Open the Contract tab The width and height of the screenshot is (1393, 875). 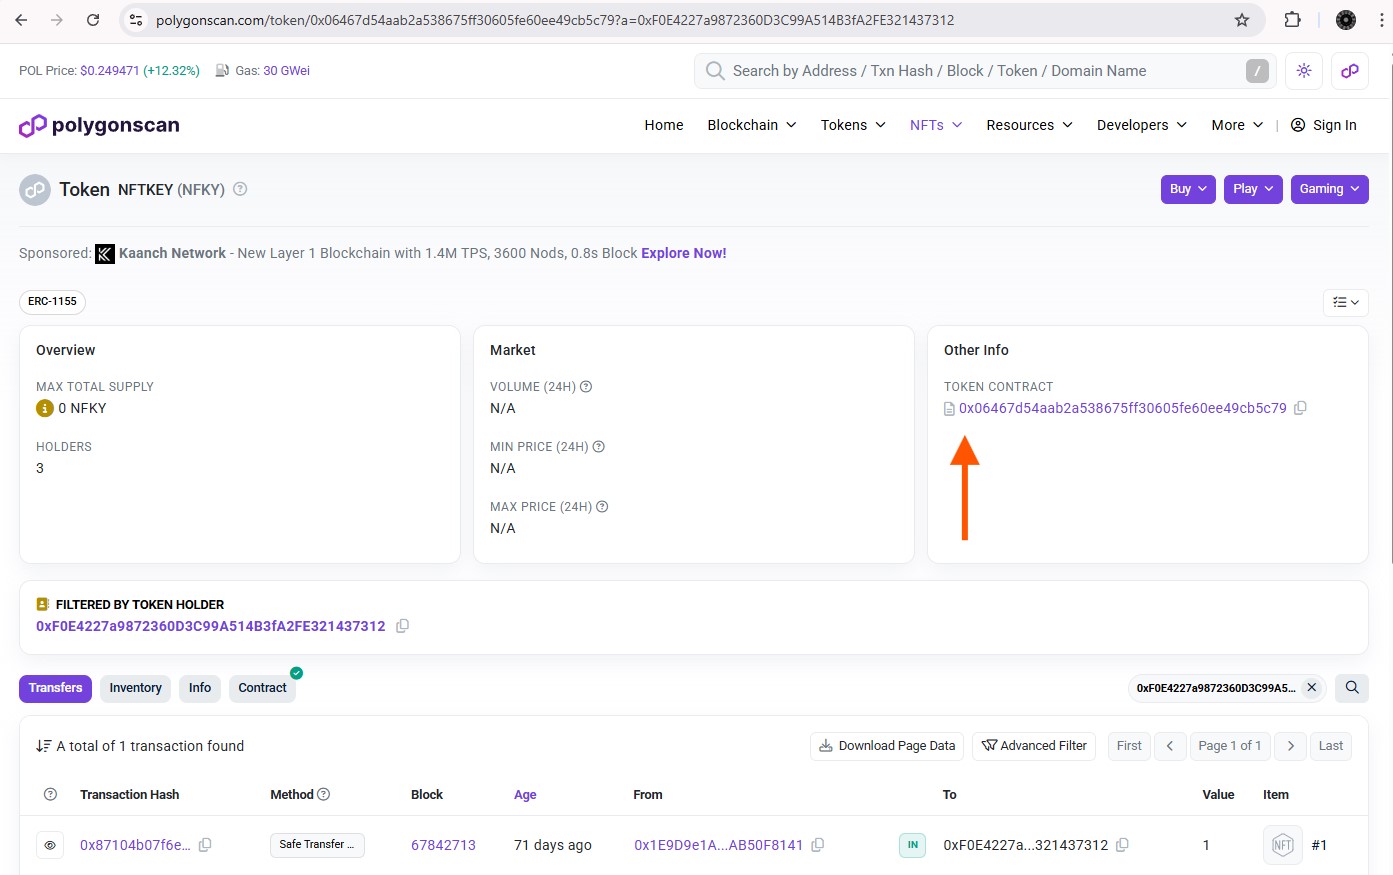(262, 688)
